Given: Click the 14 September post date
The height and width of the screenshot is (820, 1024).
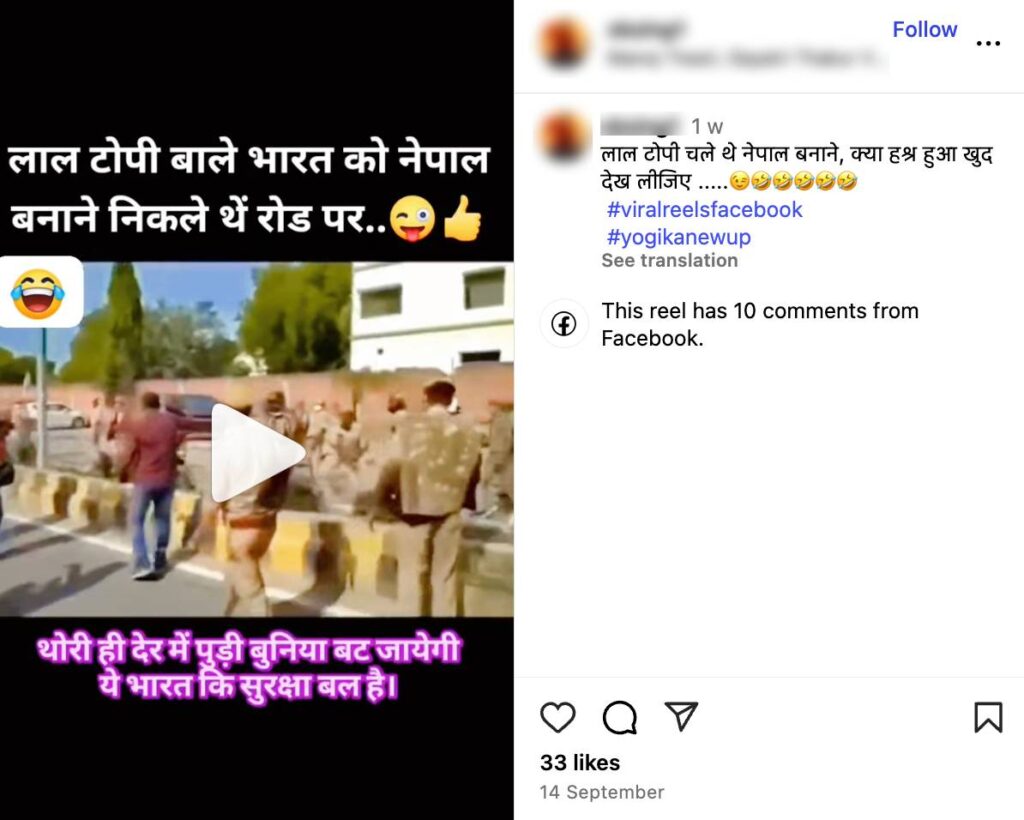Looking at the screenshot, I should (601, 792).
